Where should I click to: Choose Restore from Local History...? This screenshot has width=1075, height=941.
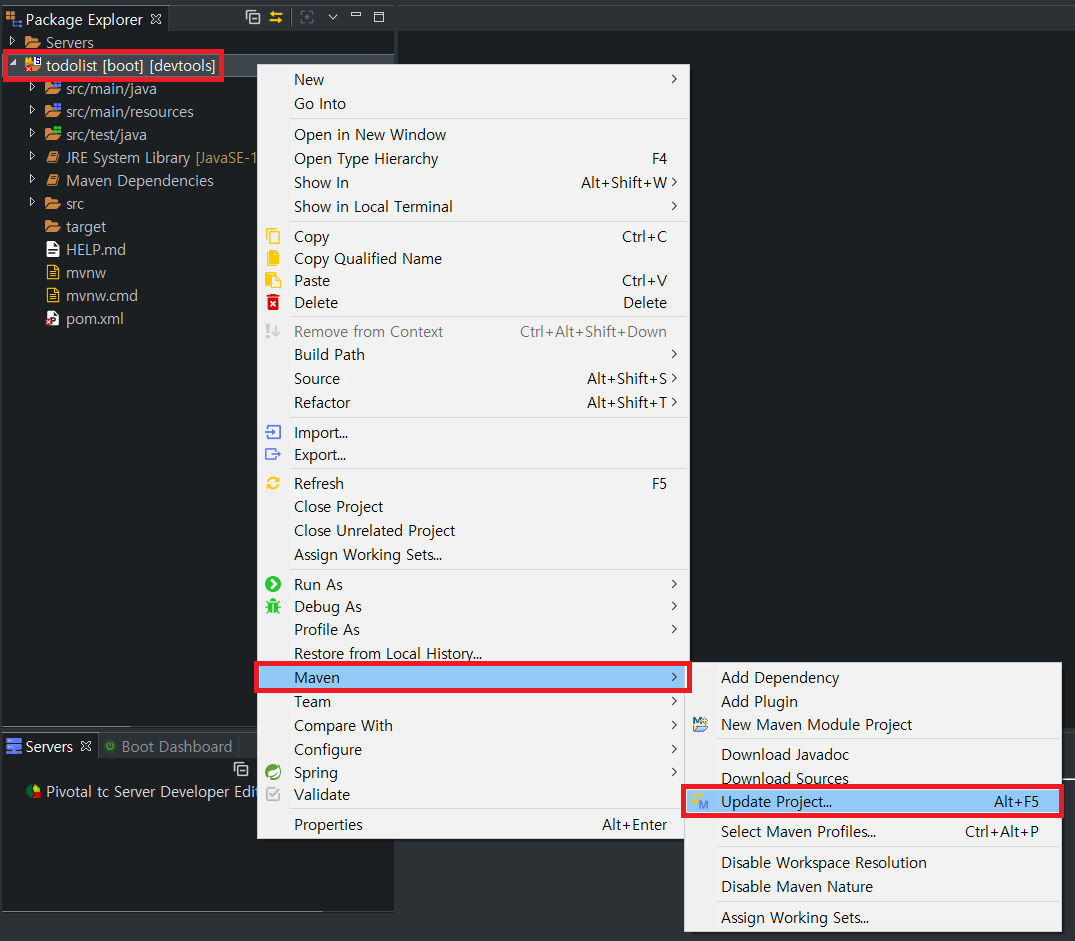[x=473, y=653]
